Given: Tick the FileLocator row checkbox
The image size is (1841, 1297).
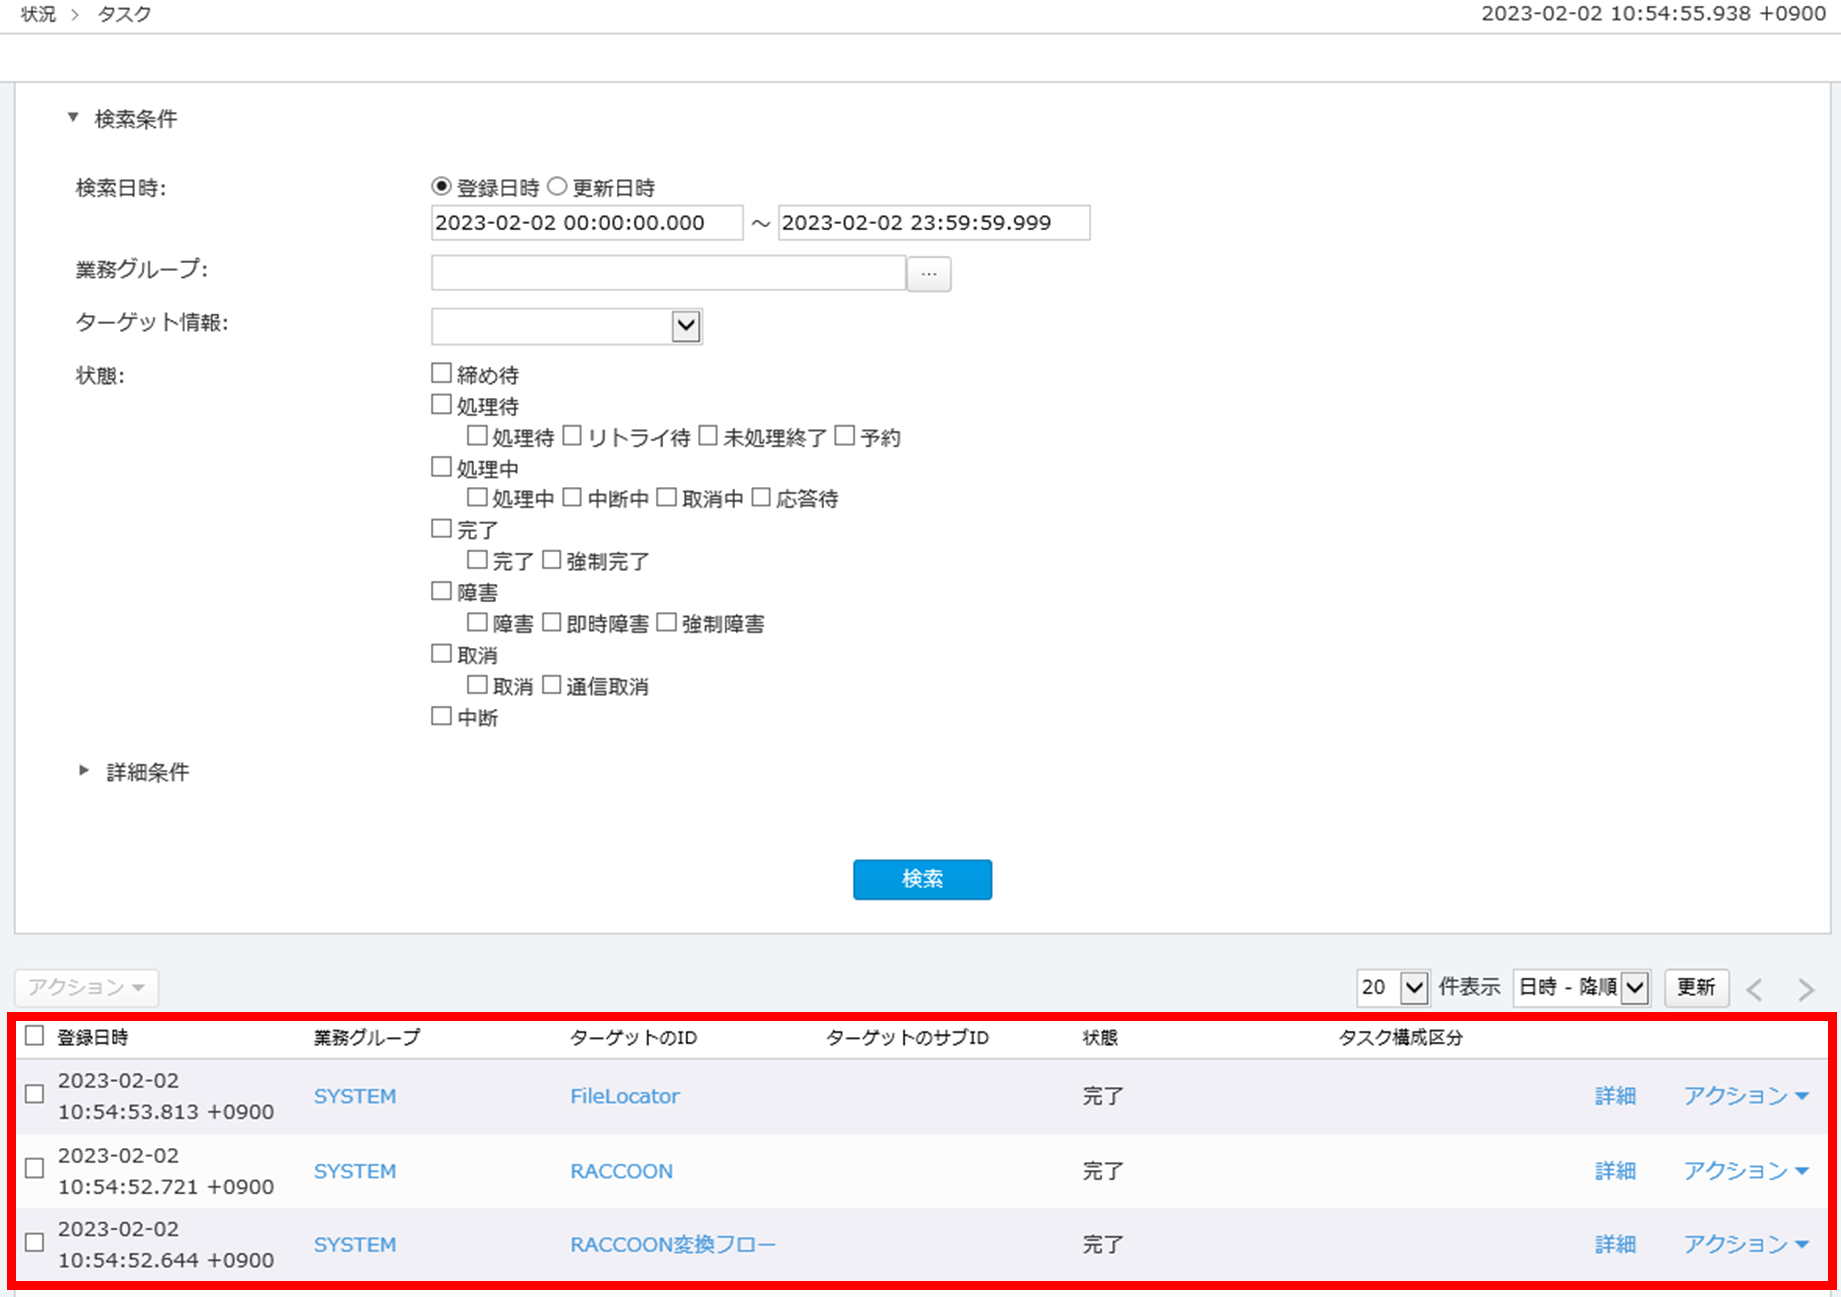Looking at the screenshot, I should tap(35, 1094).
